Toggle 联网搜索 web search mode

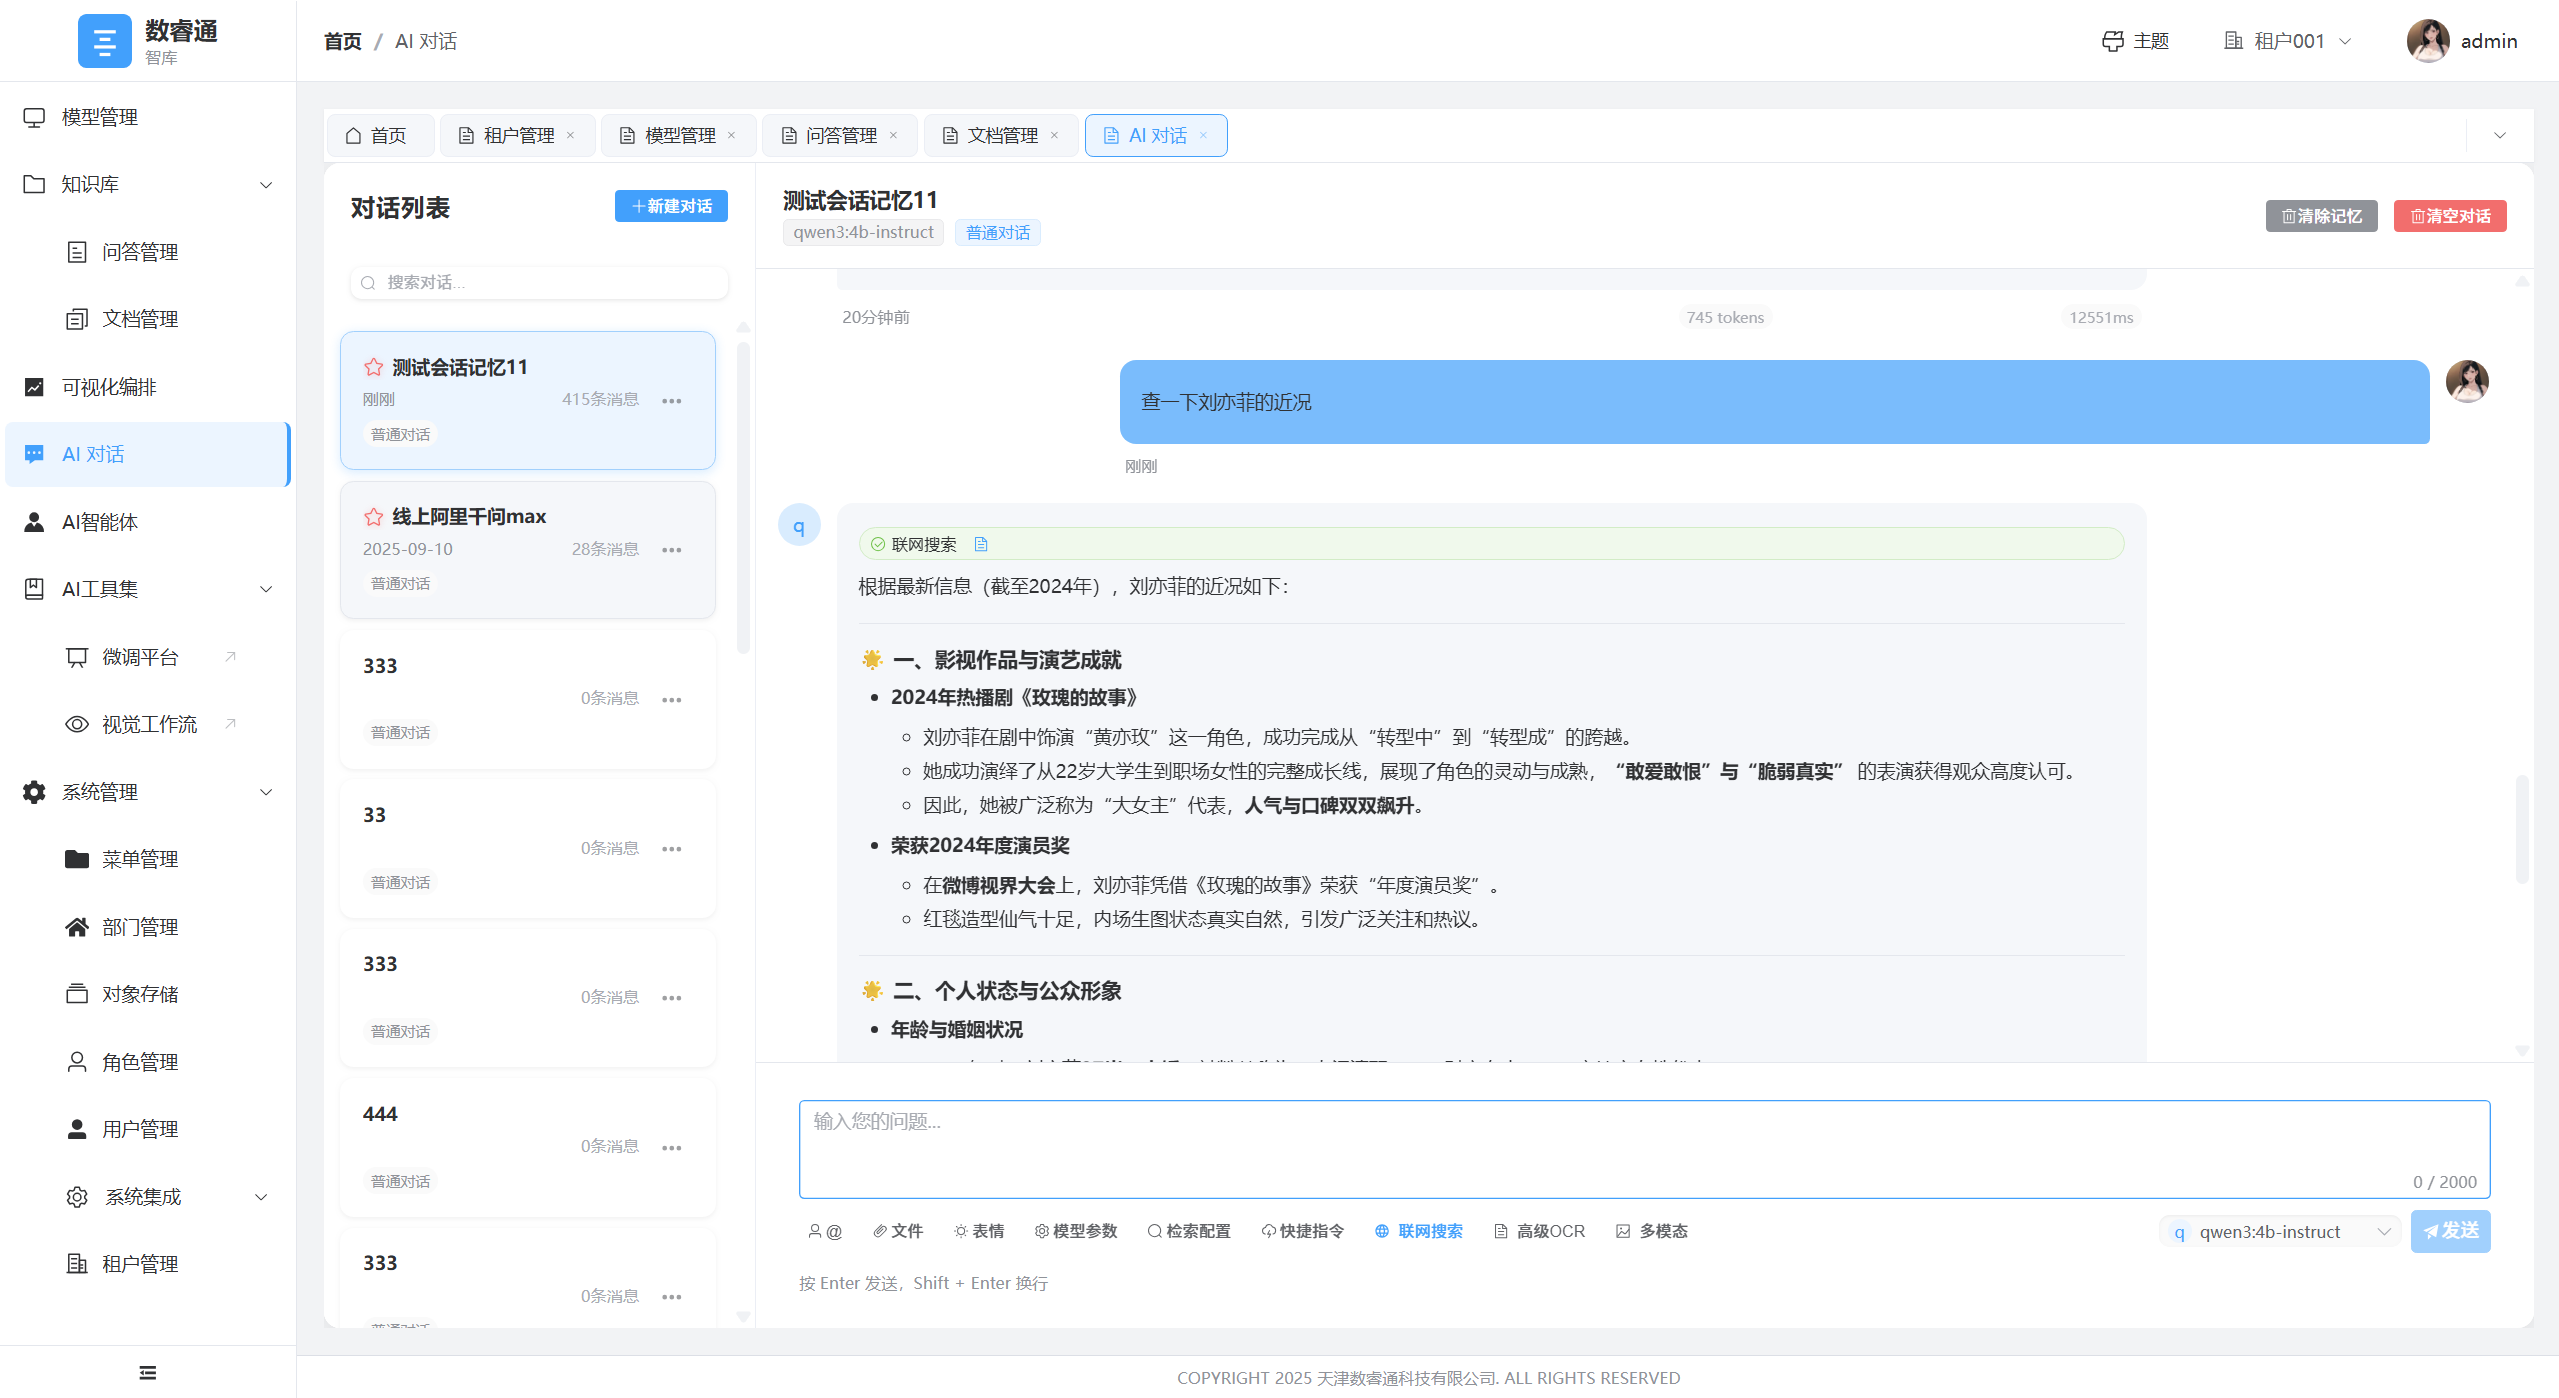click(x=1417, y=1231)
